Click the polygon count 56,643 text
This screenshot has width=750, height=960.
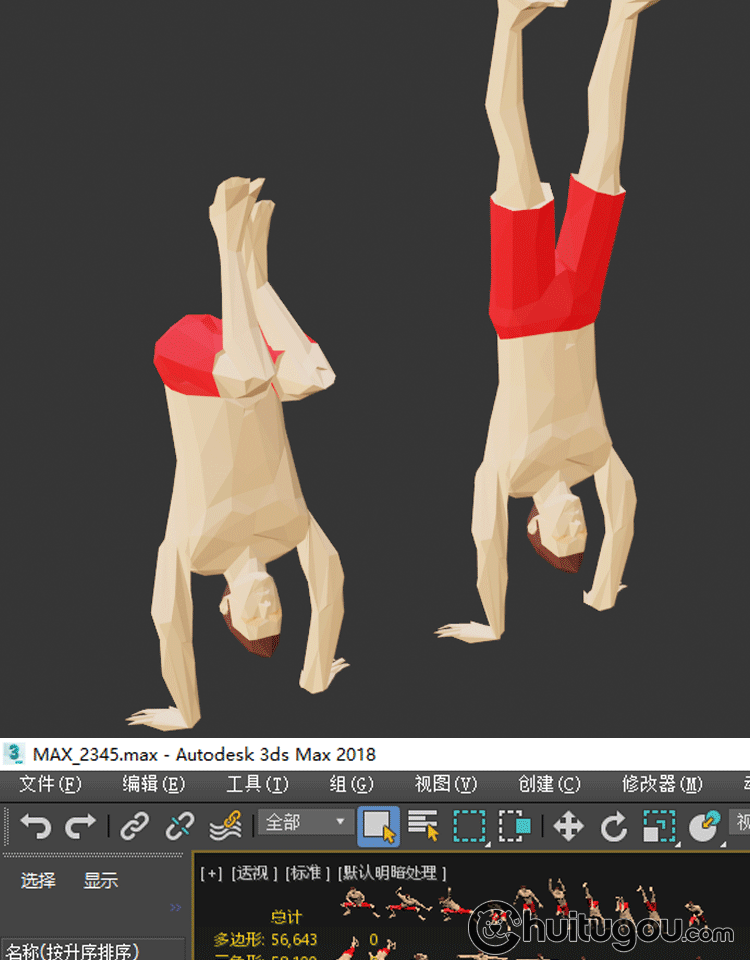[294, 939]
